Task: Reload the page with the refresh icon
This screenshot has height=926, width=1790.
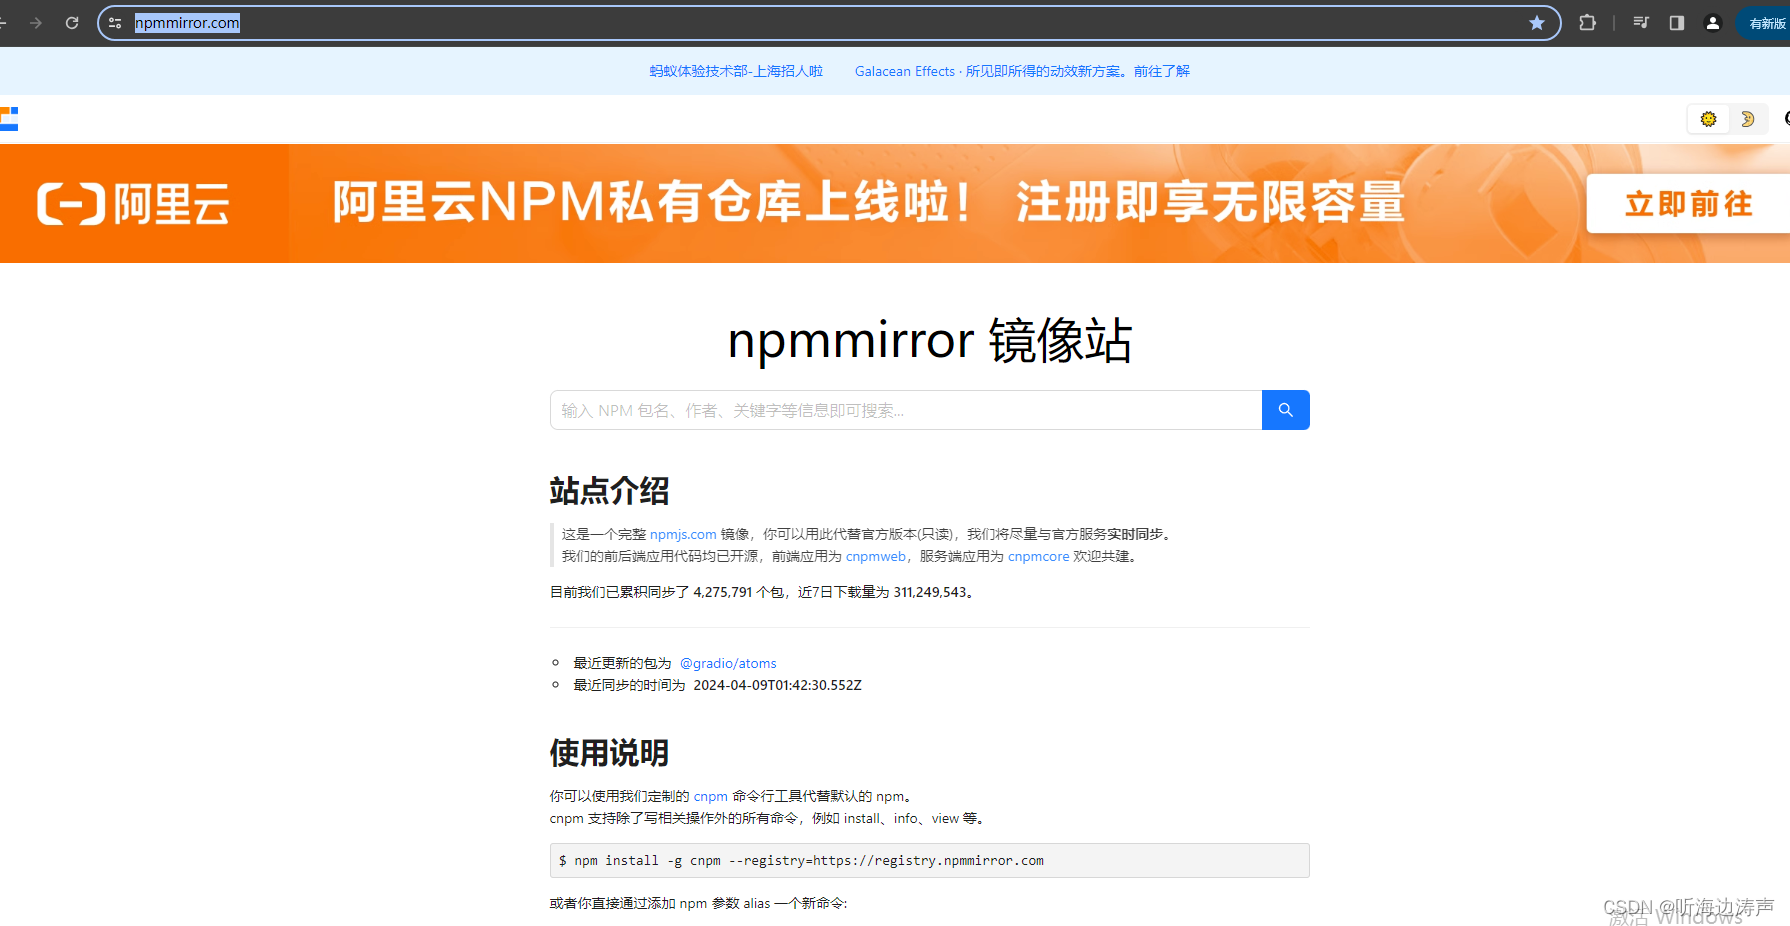Action: [72, 23]
